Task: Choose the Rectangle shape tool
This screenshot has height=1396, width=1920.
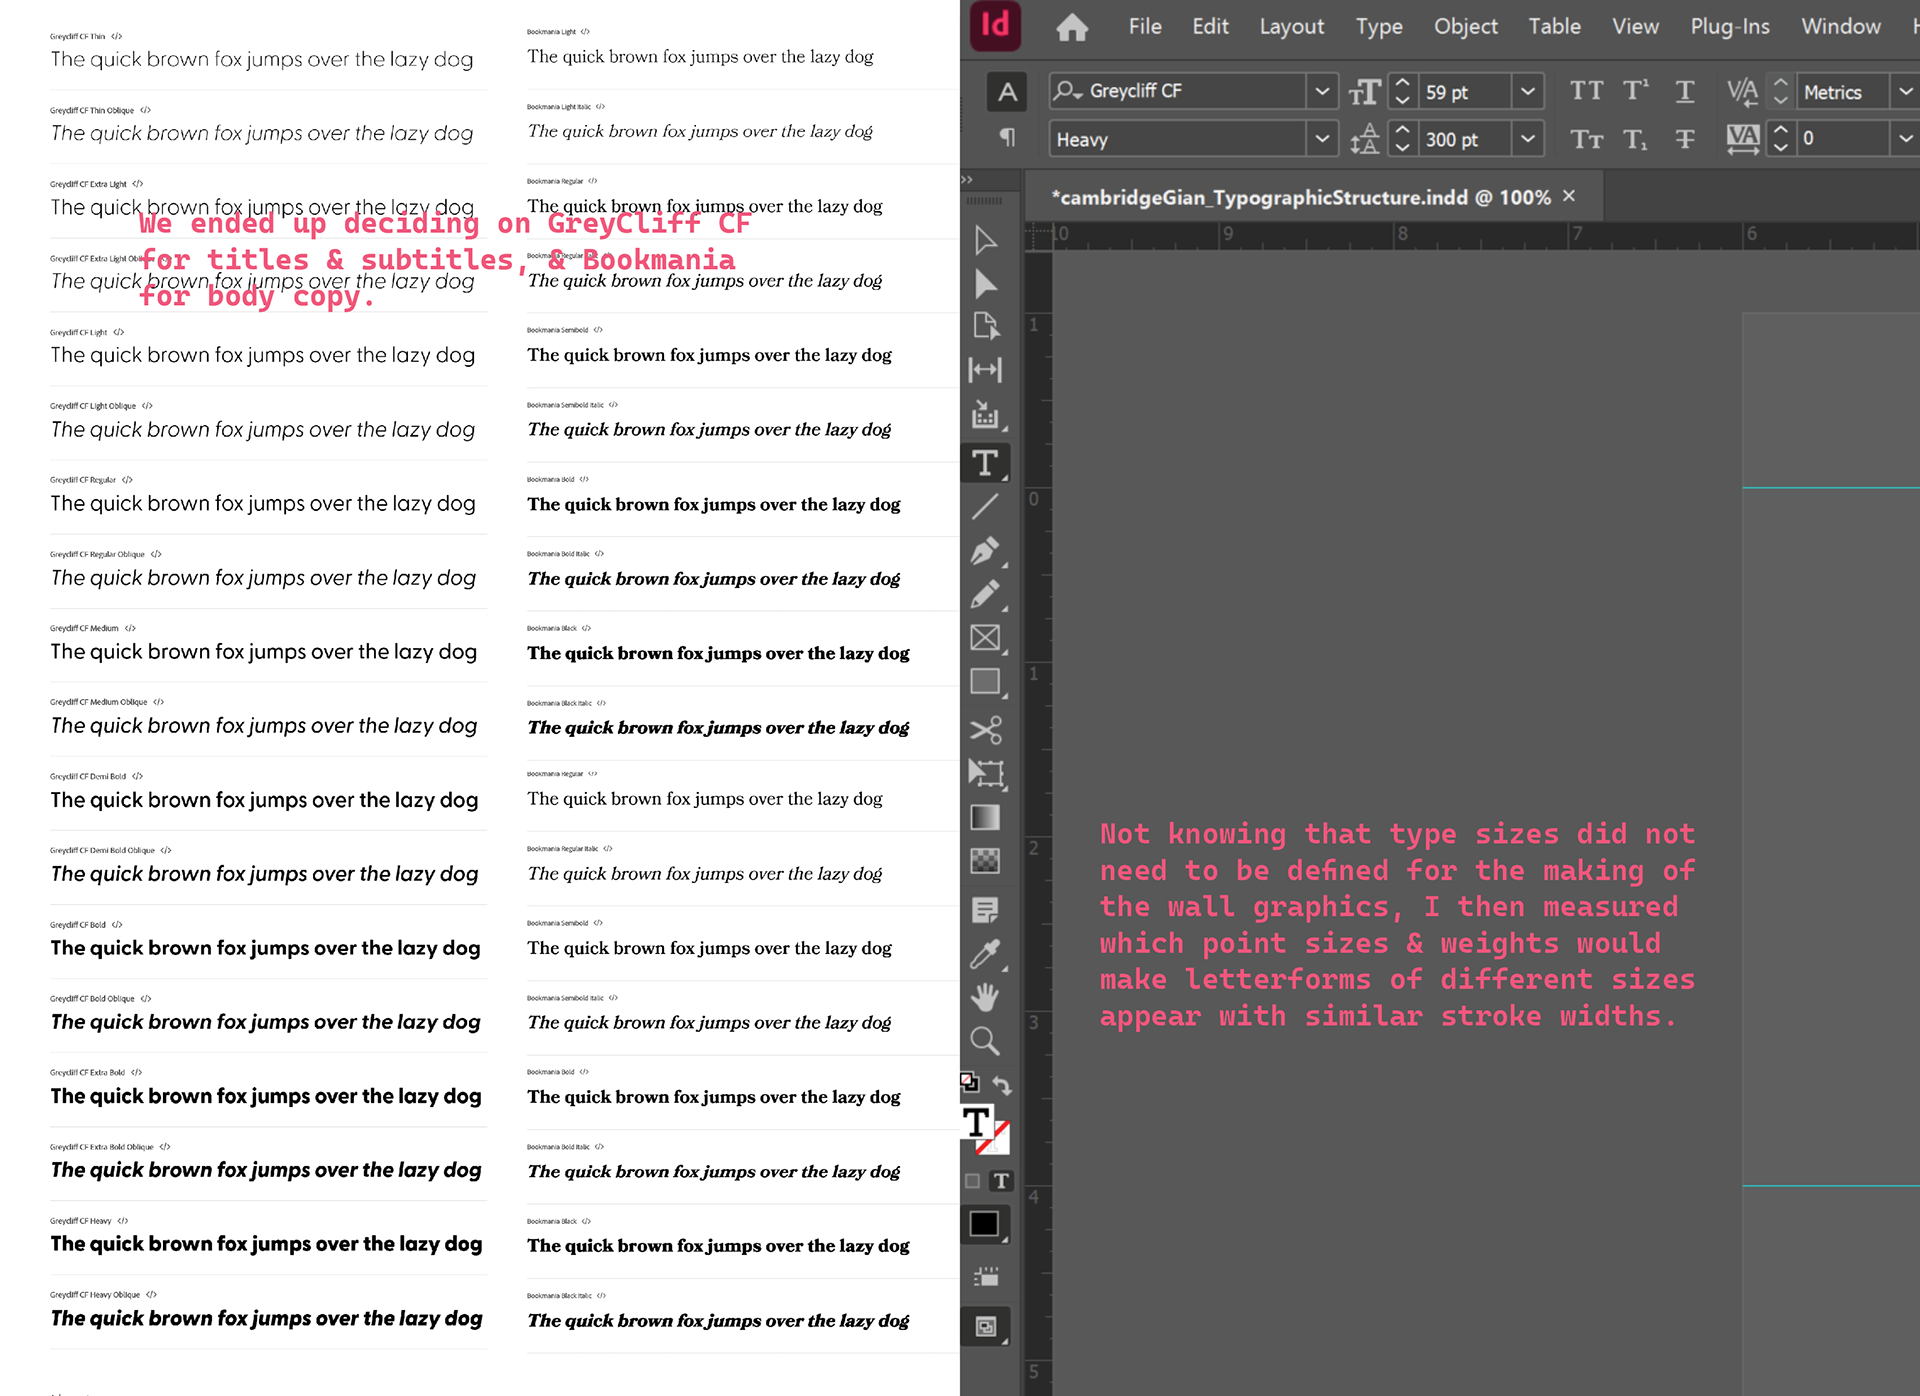Action: tap(985, 682)
